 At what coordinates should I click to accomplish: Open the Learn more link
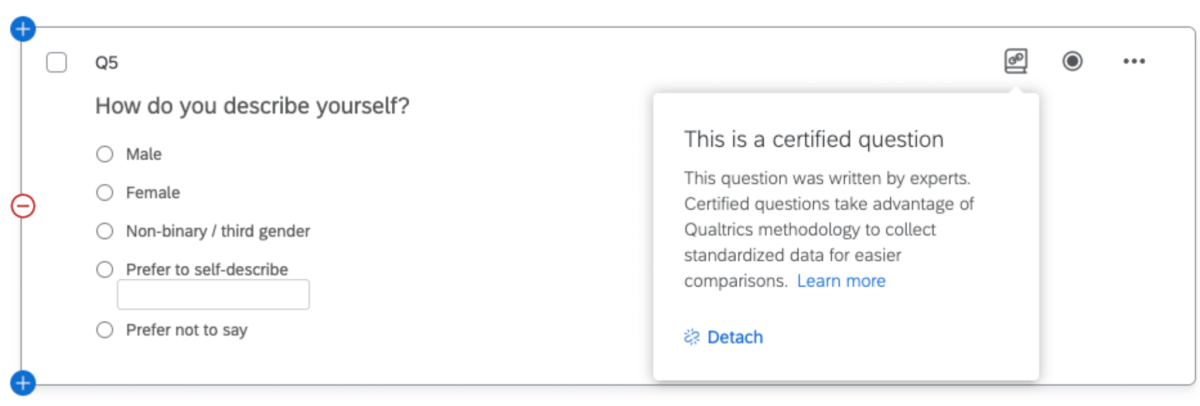click(x=841, y=281)
